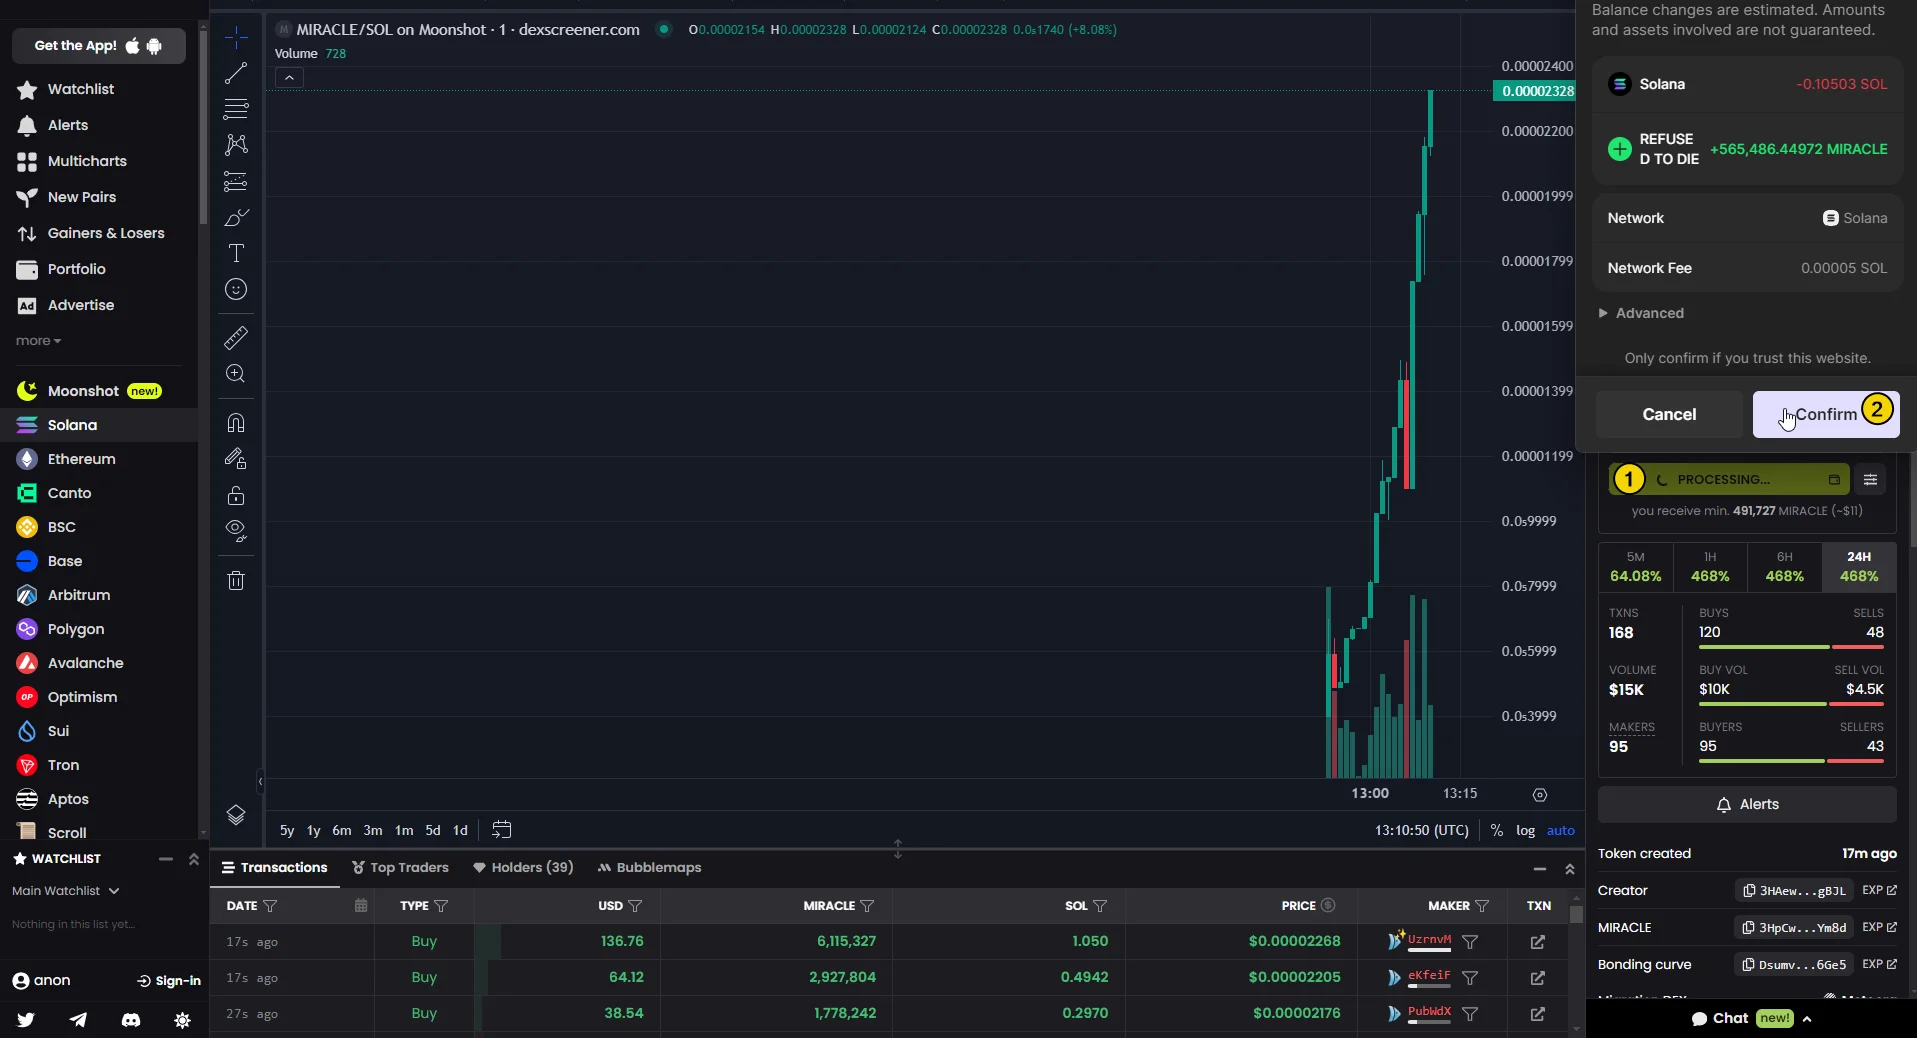1917x1038 pixels.
Task: Open the Holders (39) tab
Action: click(x=523, y=867)
